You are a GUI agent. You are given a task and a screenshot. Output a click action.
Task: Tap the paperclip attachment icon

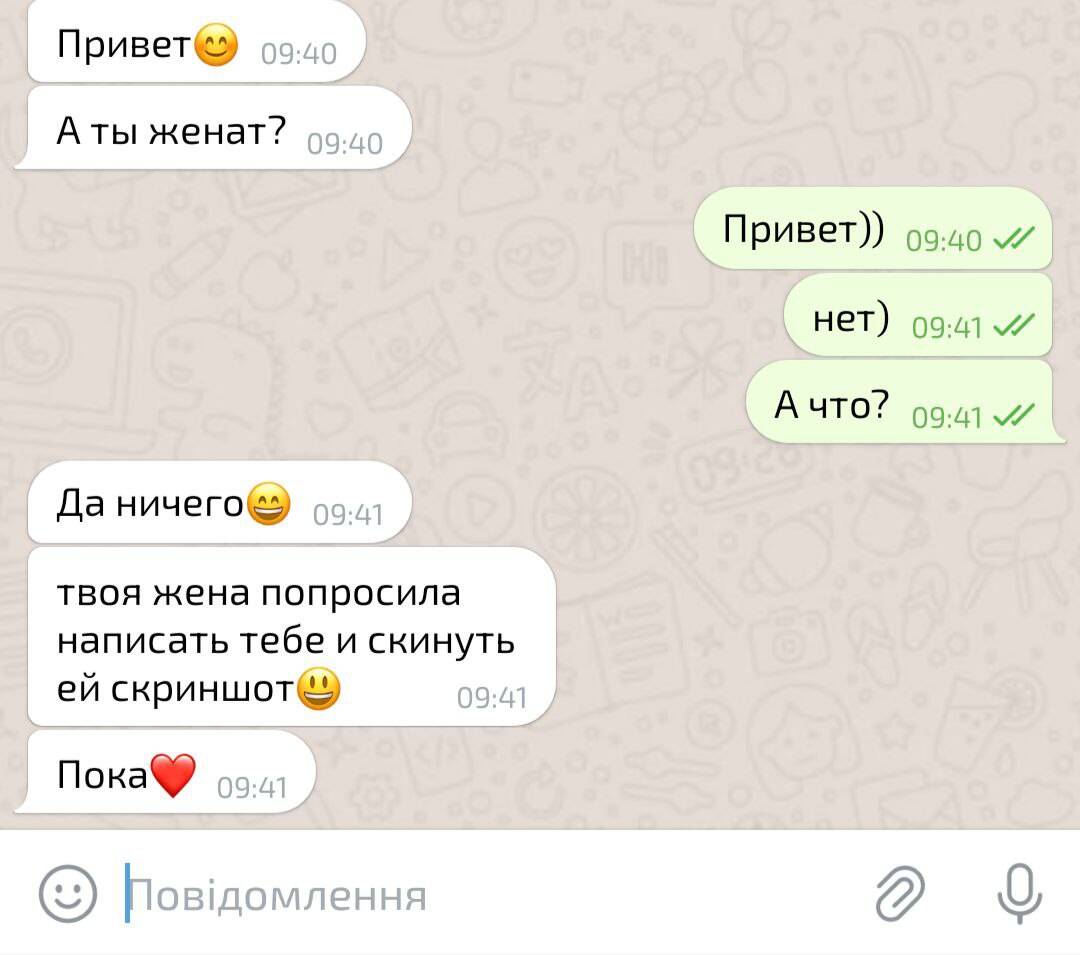900,894
